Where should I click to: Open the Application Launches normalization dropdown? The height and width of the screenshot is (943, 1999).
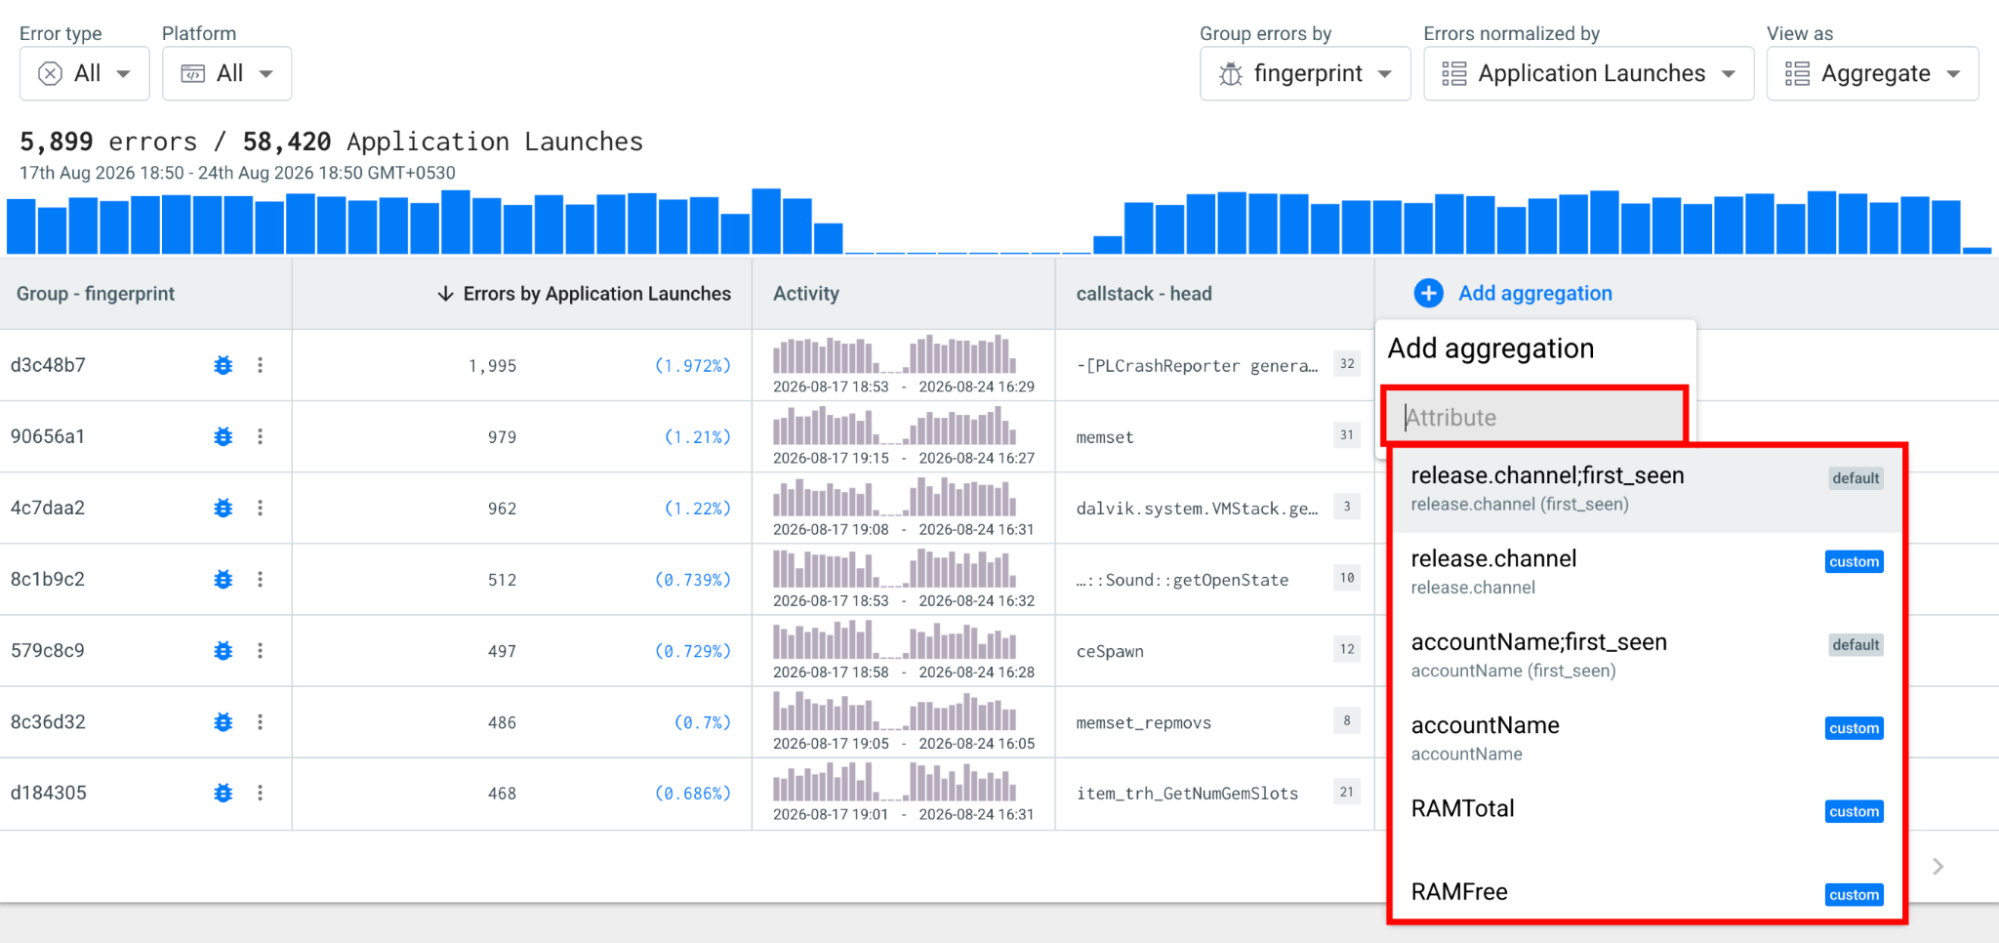tap(1589, 73)
